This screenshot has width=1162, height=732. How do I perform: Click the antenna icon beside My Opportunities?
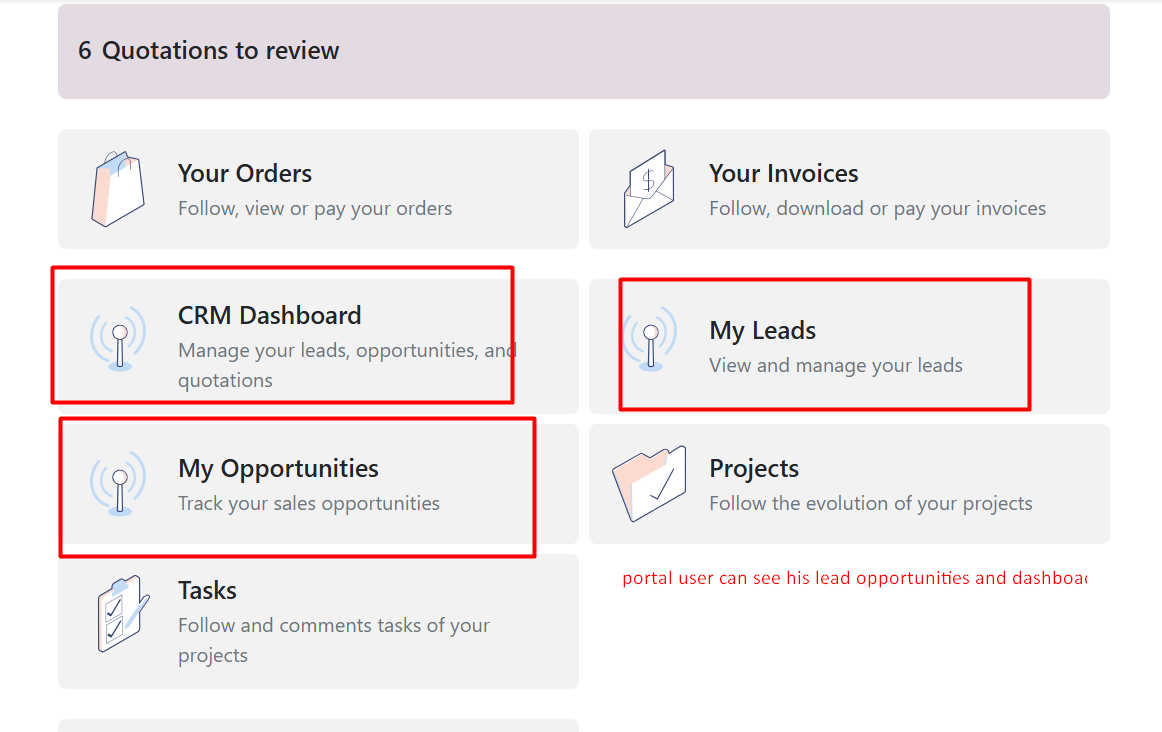[118, 484]
